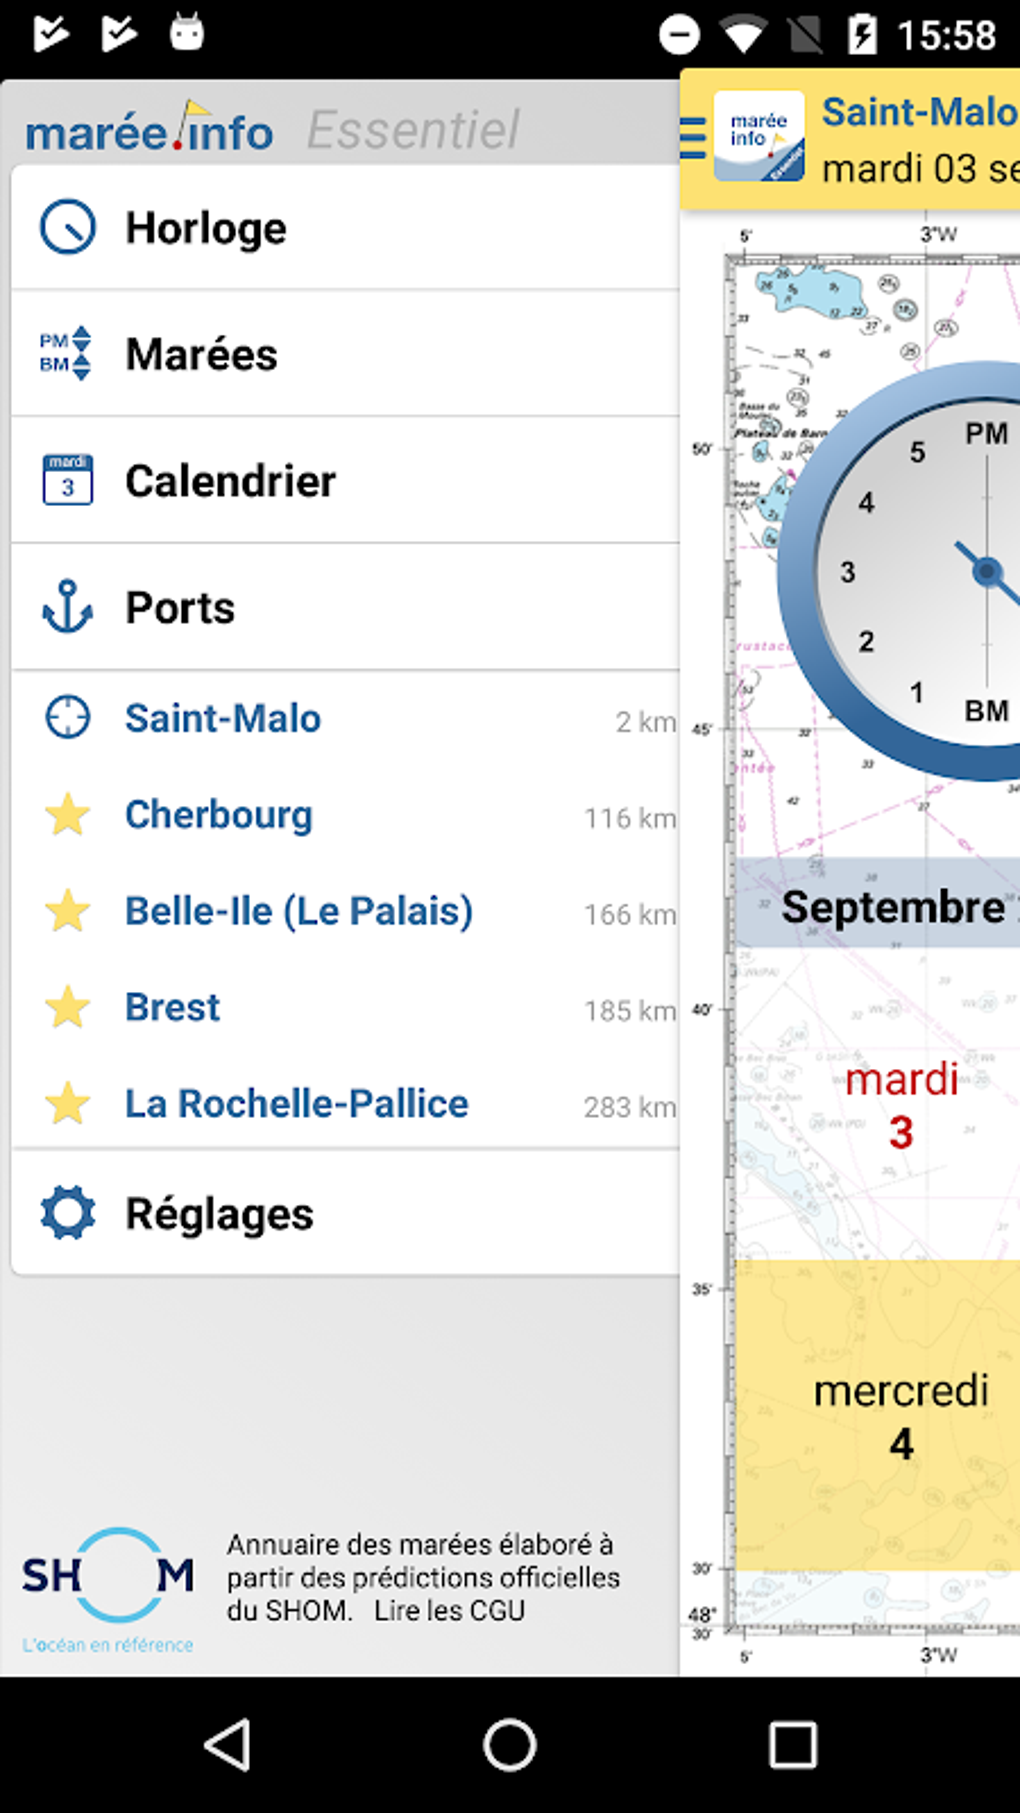Viewport: 1020px width, 1813px height.
Task: Toggle the Brest favorite star
Action: point(67,1007)
